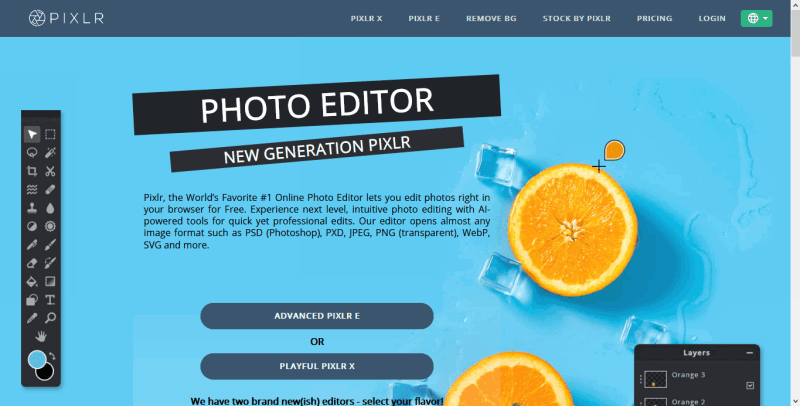This screenshot has width=800, height=406.
Task: Open PIXLR X from navigation
Action: 366,18
